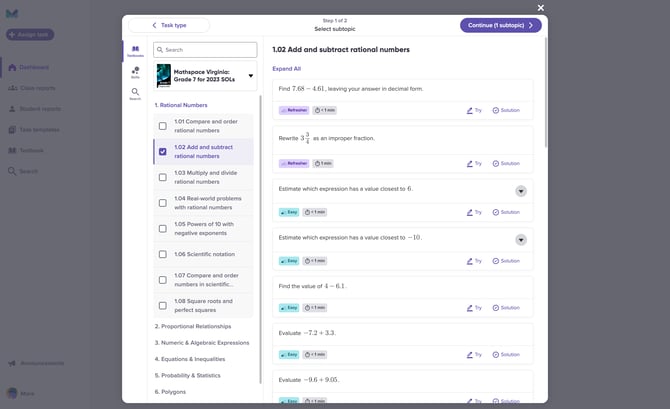The image size is (670, 409).
Task: Open Search in left navigation
Action: pos(23,171)
